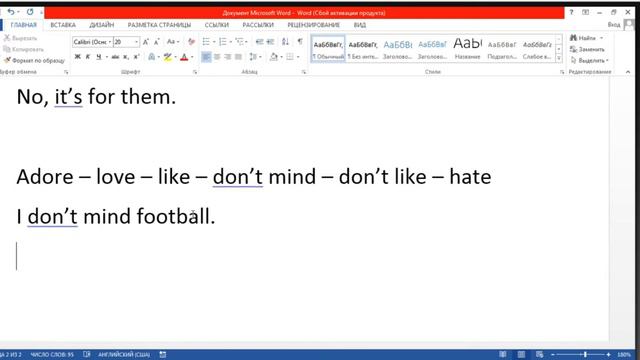This screenshot has height=360, width=640.
Task: Click the Find (Найти) binoculars button
Action: pos(586,38)
